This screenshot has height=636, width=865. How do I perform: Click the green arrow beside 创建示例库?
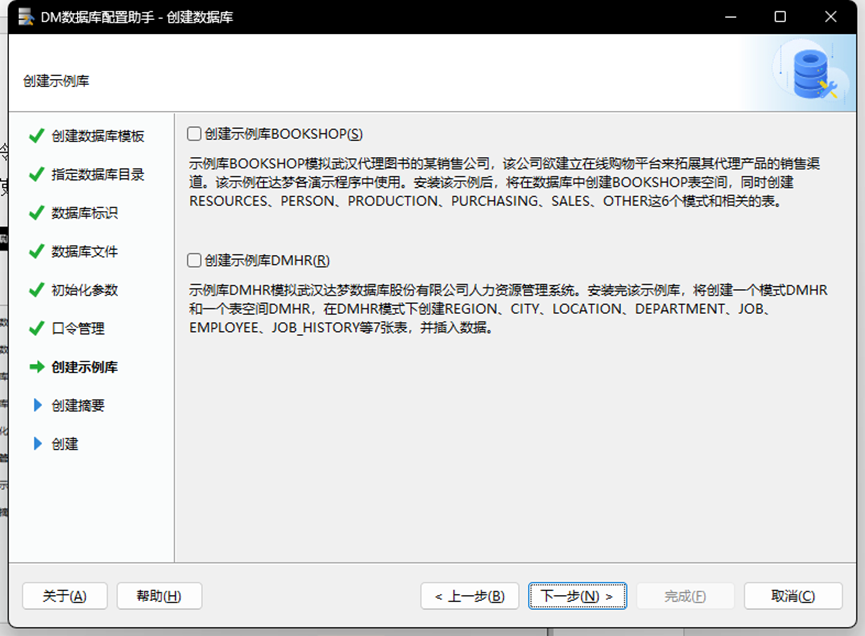pos(37,367)
